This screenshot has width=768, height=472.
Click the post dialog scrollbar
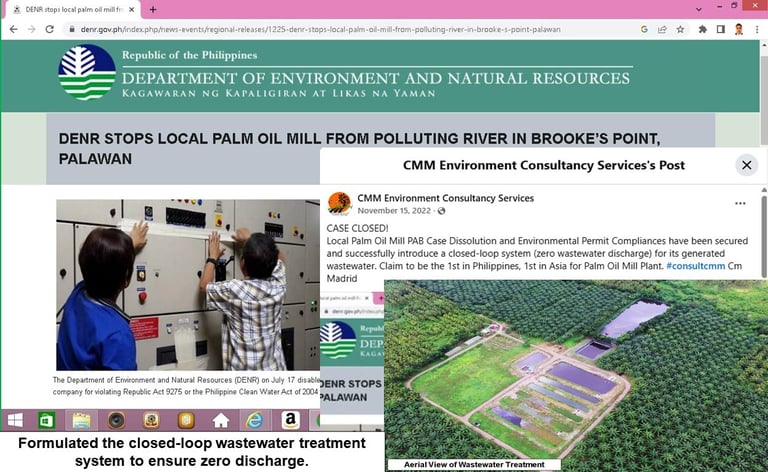pyautogui.click(x=764, y=237)
